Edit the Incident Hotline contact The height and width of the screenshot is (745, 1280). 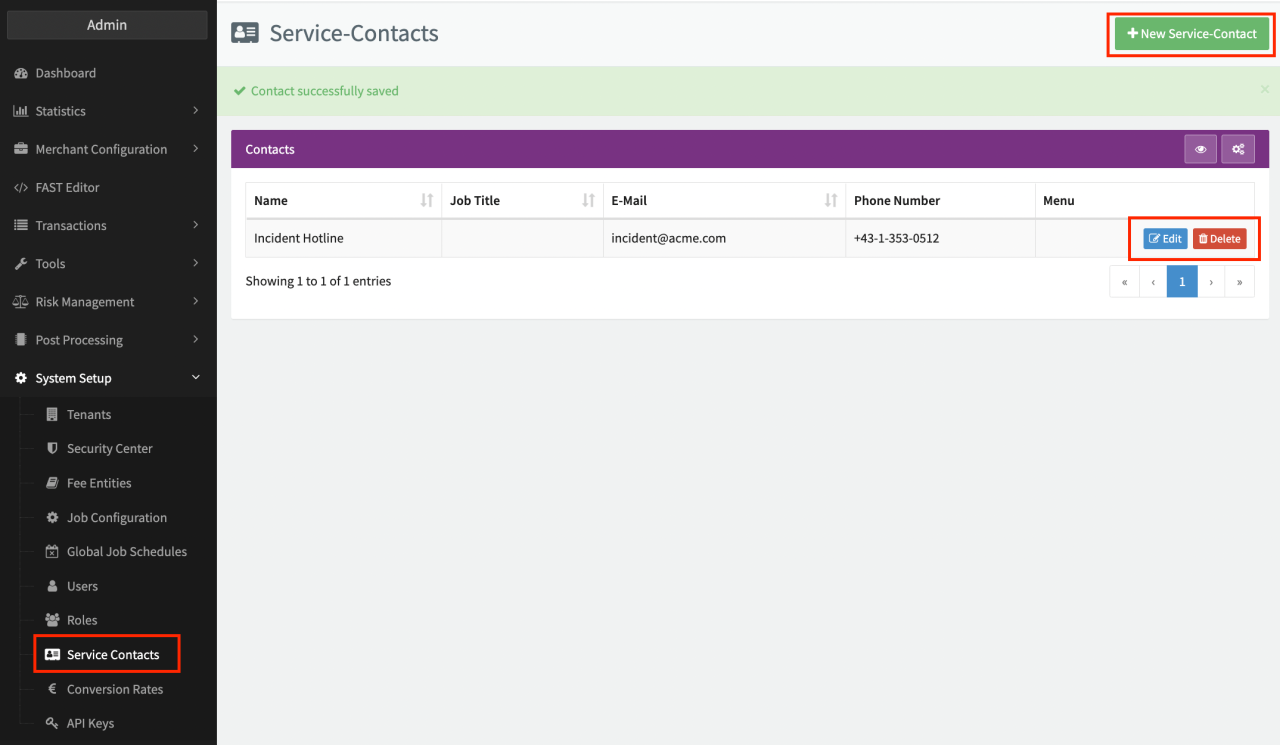1165,239
